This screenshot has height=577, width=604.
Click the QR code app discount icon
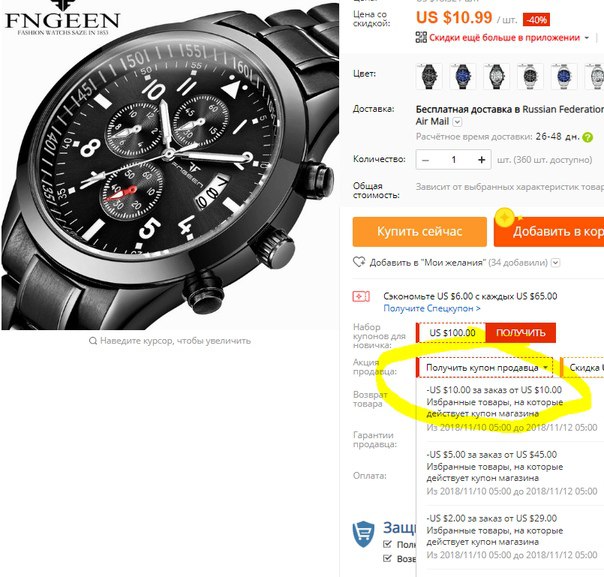click(x=421, y=37)
